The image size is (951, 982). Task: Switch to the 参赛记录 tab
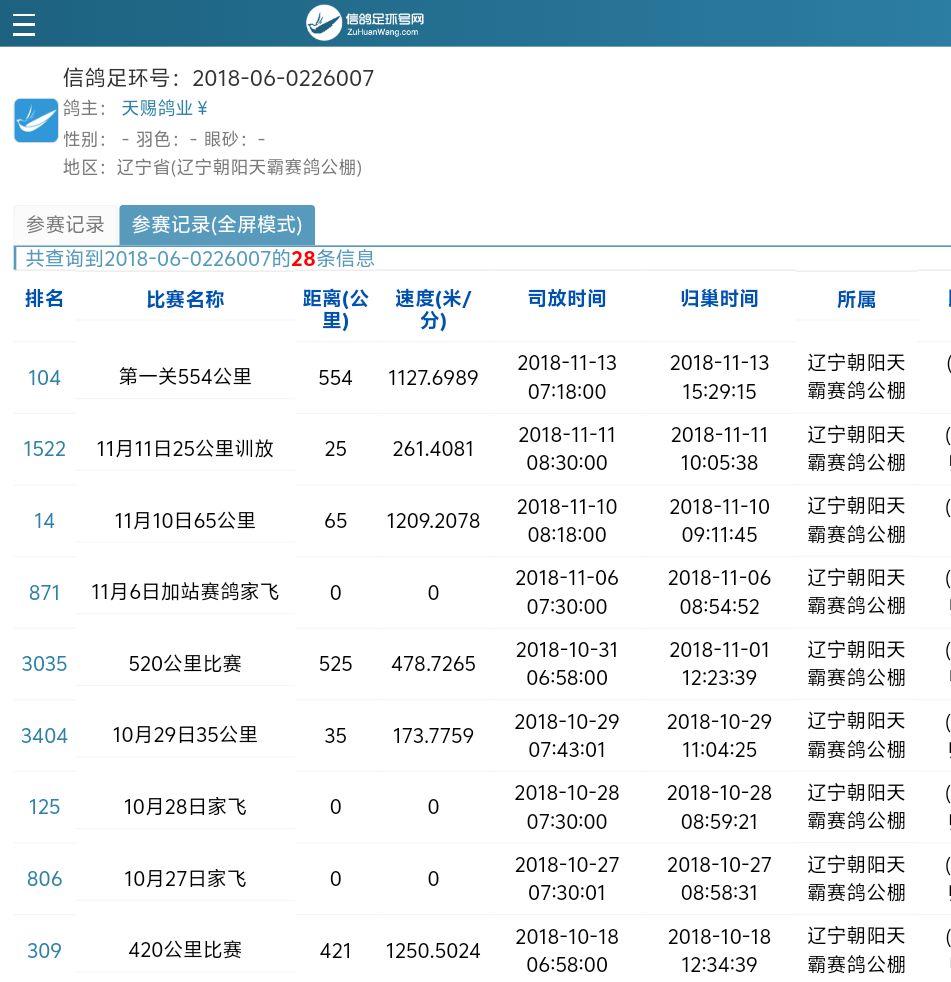tap(65, 225)
